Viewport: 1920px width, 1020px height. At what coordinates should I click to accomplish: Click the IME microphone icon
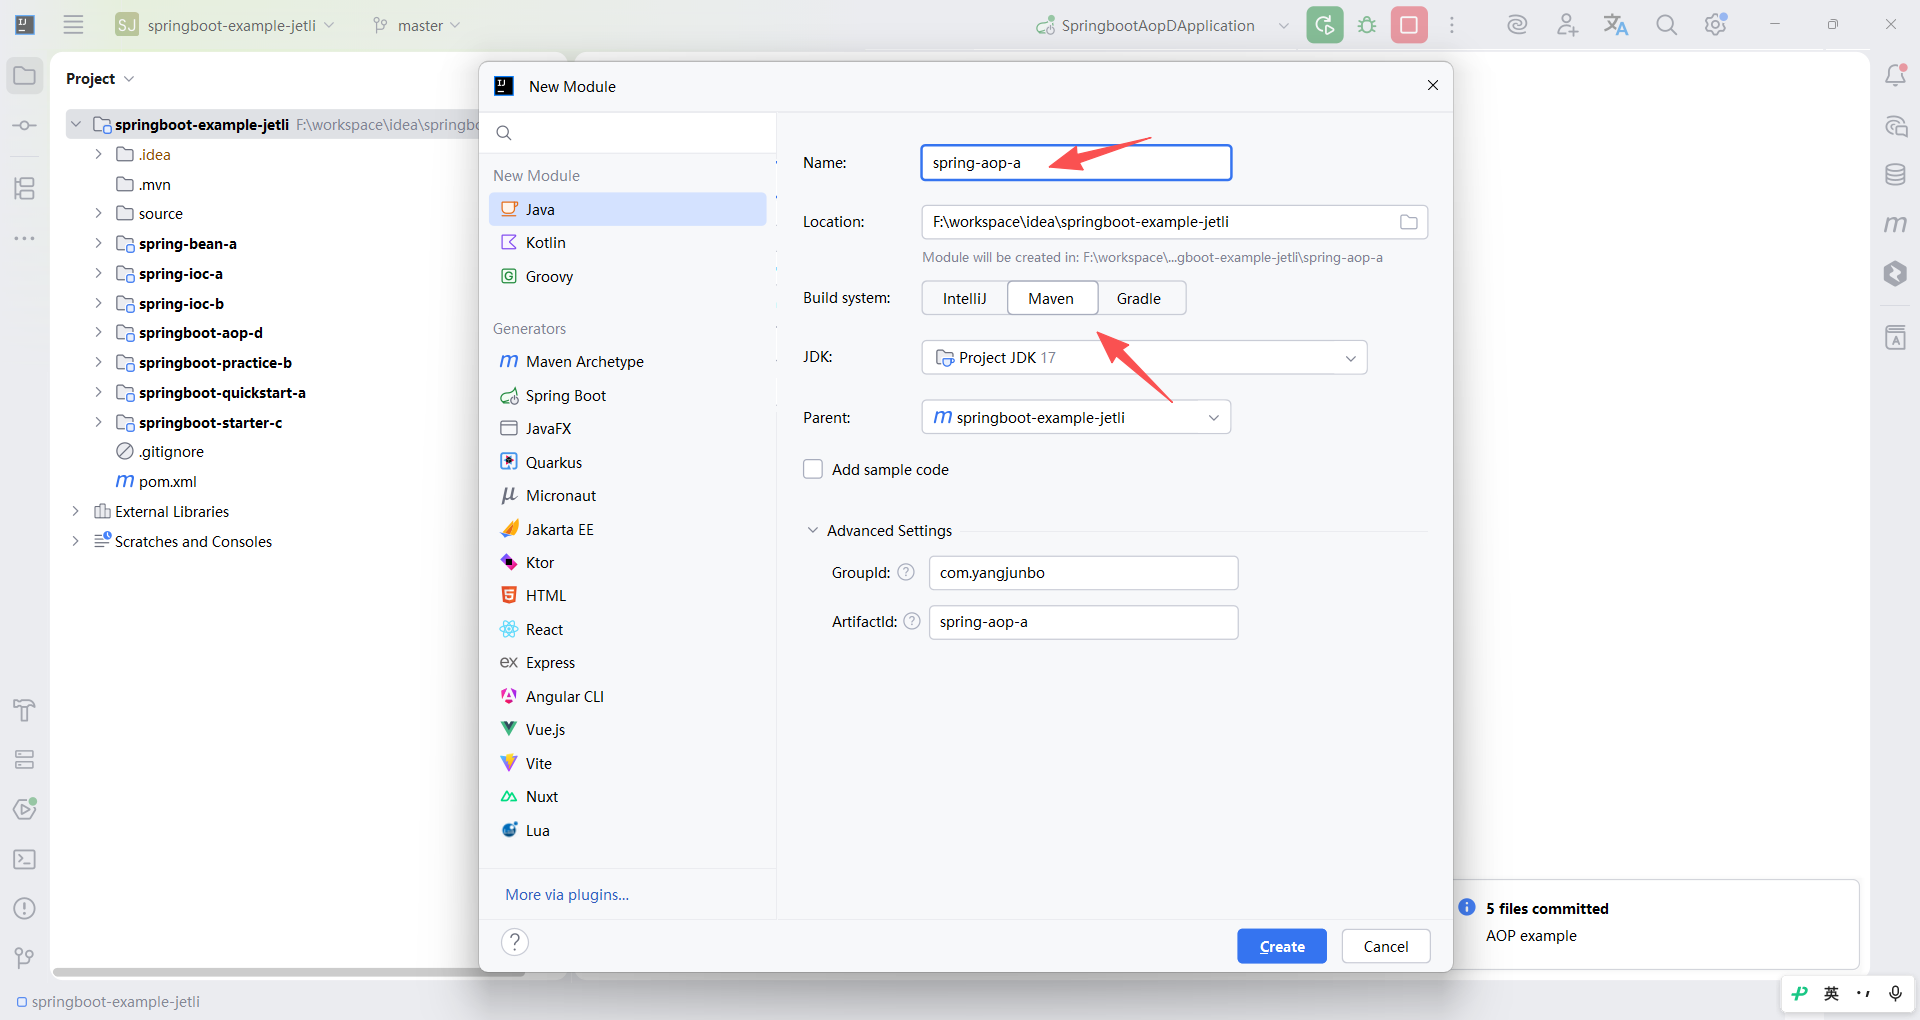(x=1895, y=993)
